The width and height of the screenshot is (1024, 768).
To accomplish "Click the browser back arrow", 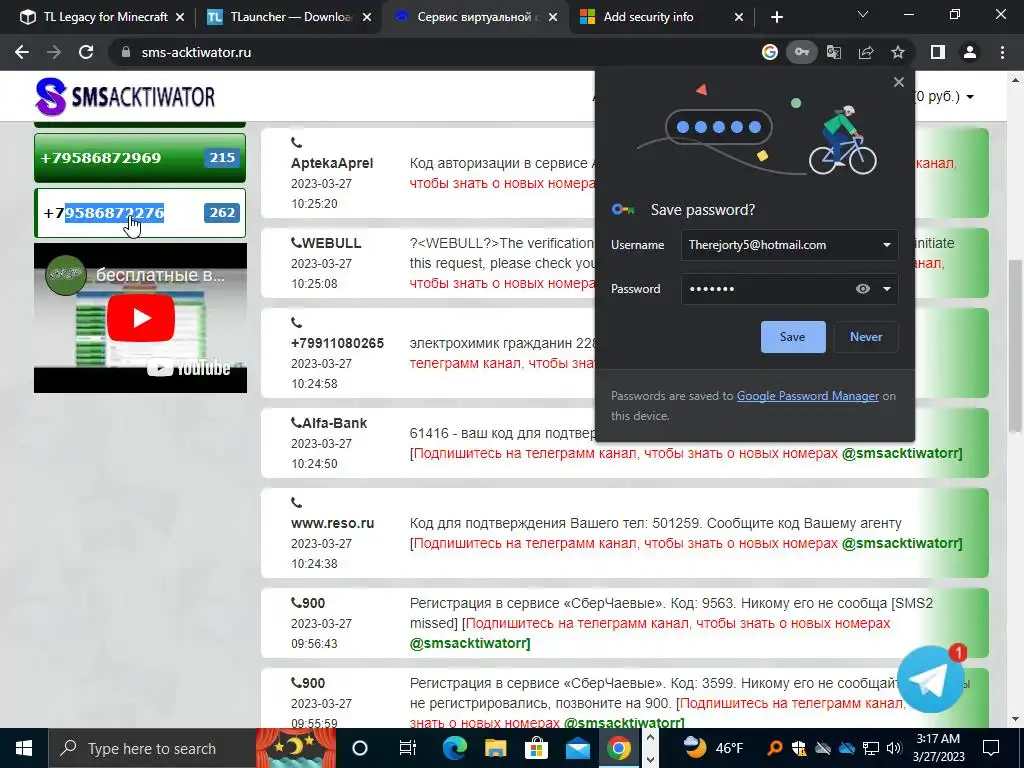I will (x=22, y=52).
